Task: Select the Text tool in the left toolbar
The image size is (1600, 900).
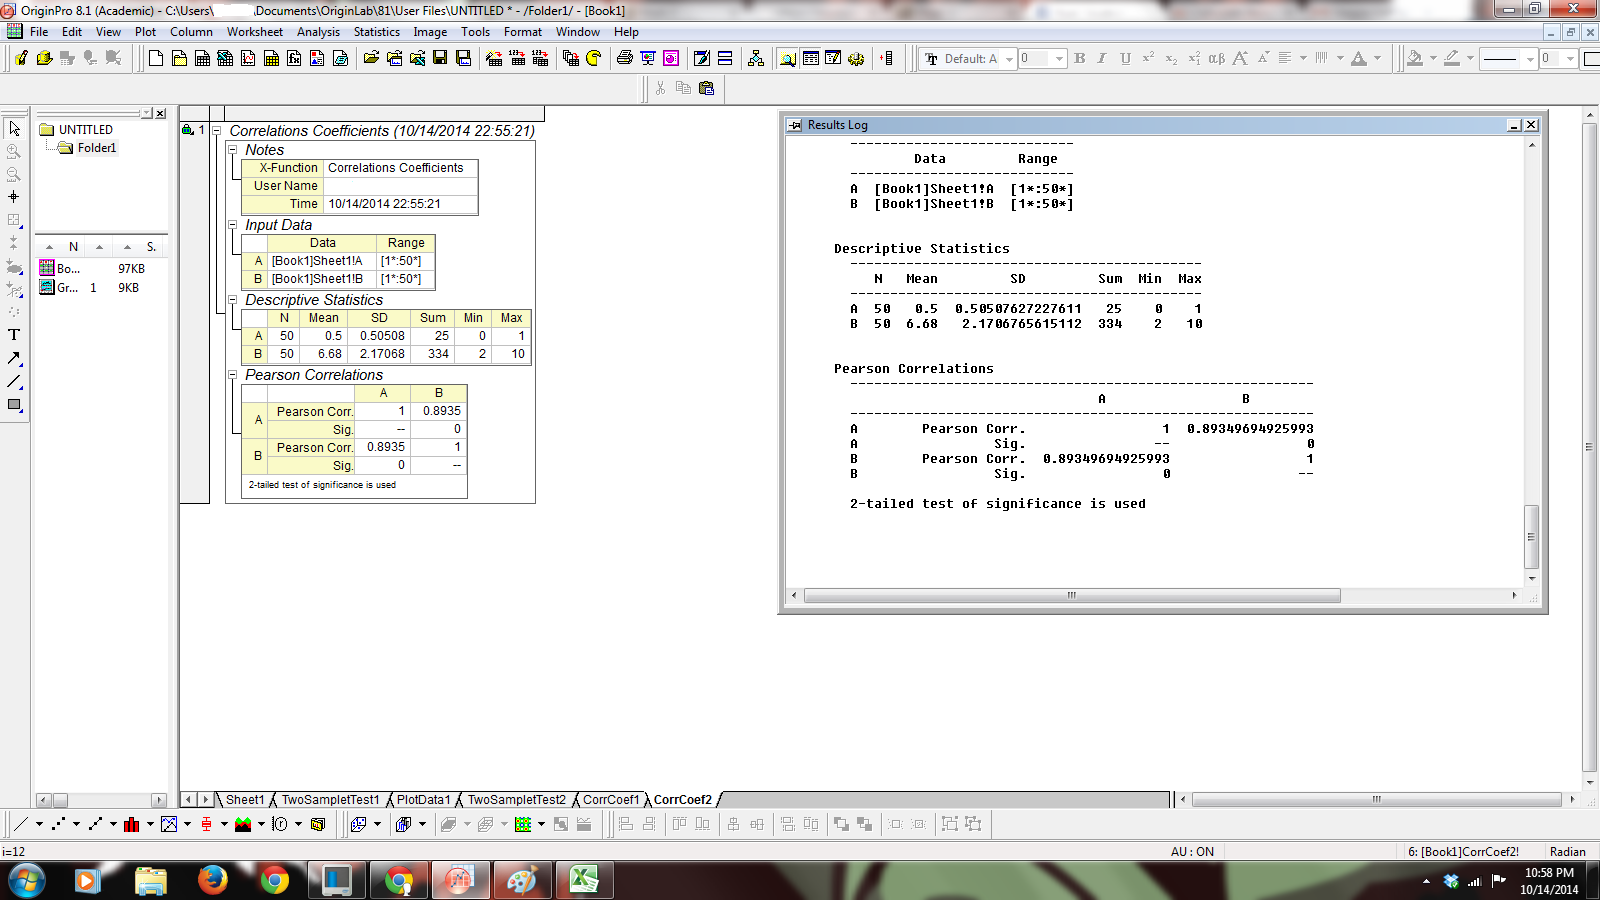Action: pos(14,335)
